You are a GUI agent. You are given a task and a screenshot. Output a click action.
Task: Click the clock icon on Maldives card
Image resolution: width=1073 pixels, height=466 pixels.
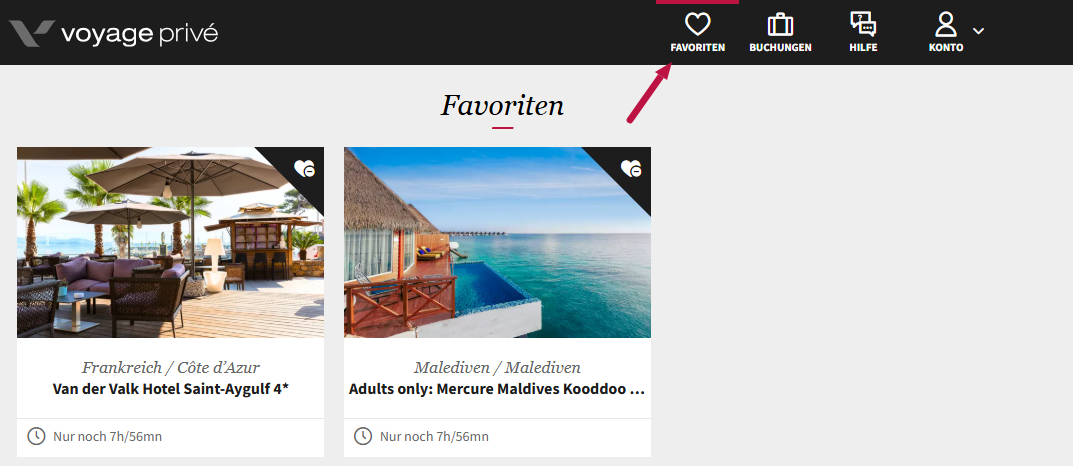[x=363, y=436]
